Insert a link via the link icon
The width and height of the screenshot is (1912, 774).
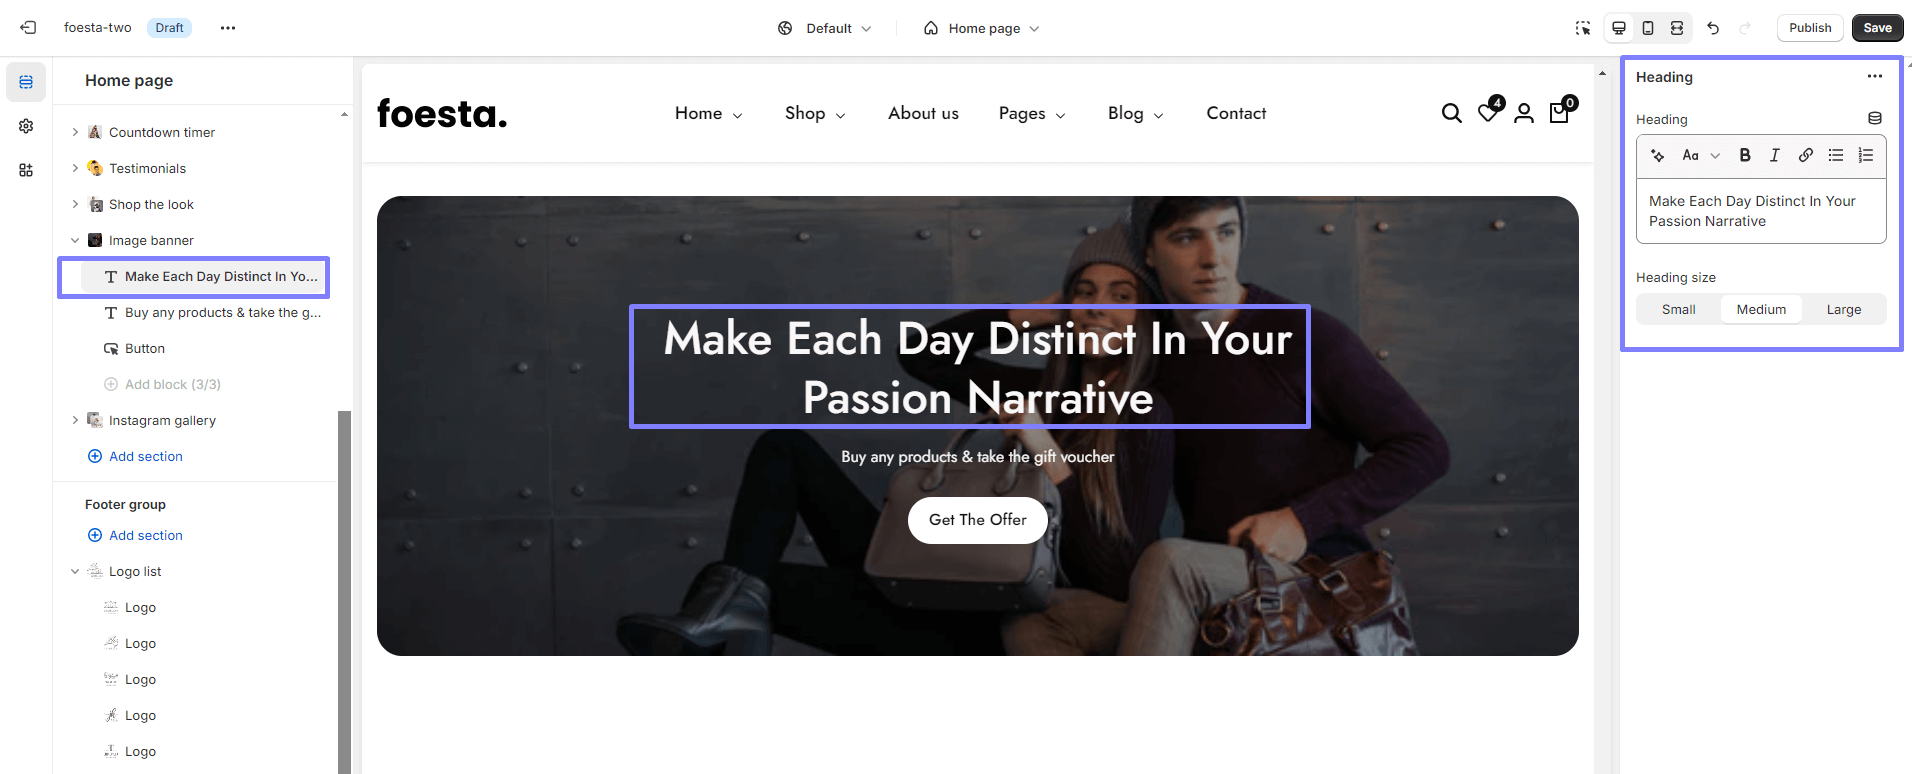click(1805, 155)
